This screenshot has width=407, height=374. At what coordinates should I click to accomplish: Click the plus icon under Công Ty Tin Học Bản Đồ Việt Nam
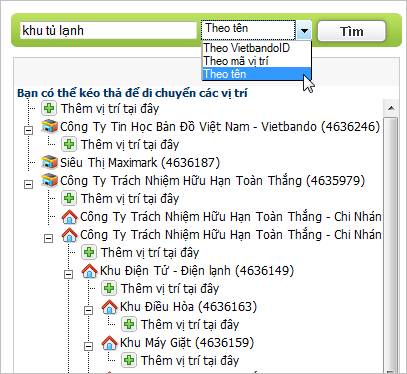pos(69,144)
